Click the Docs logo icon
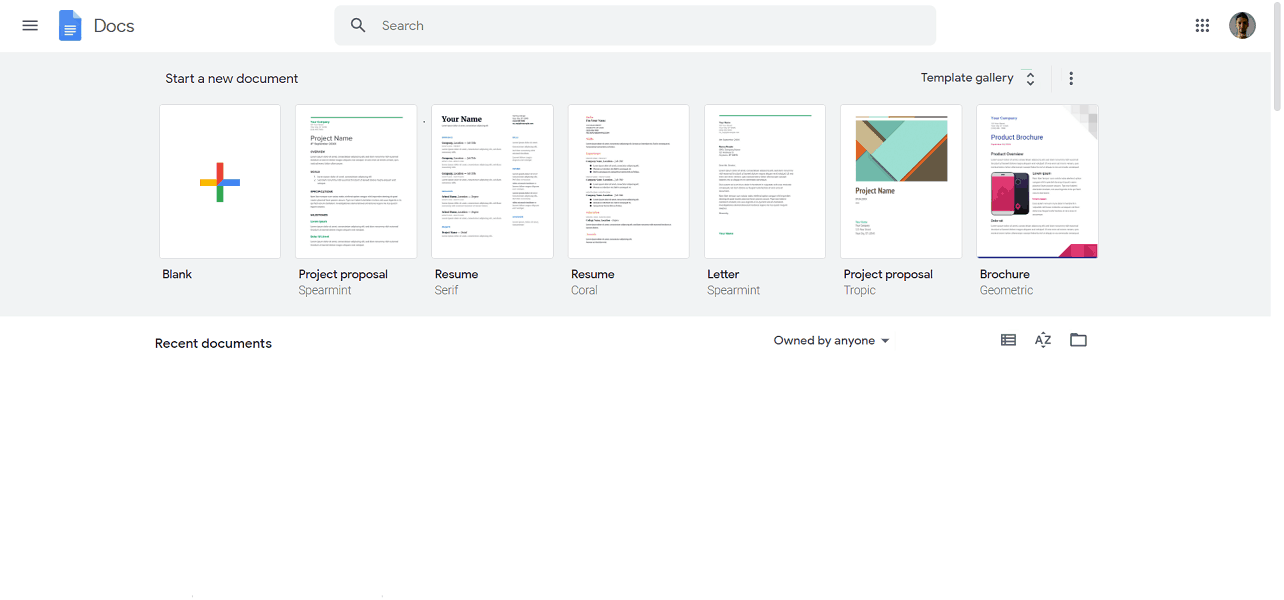The height and width of the screenshot is (600, 1284). coord(70,26)
